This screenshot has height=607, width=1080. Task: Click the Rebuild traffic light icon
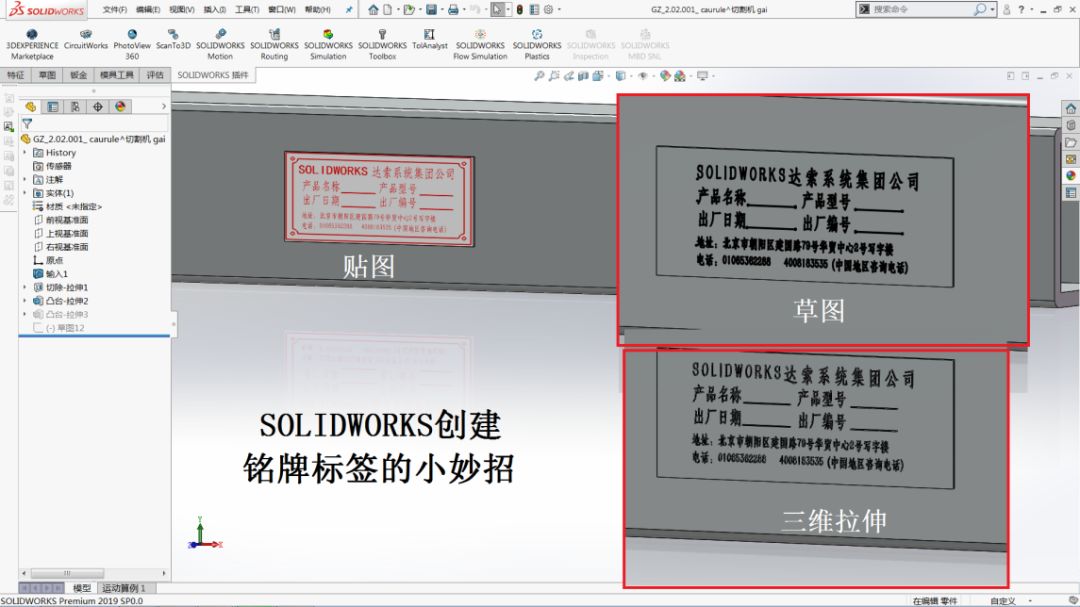tap(520, 10)
